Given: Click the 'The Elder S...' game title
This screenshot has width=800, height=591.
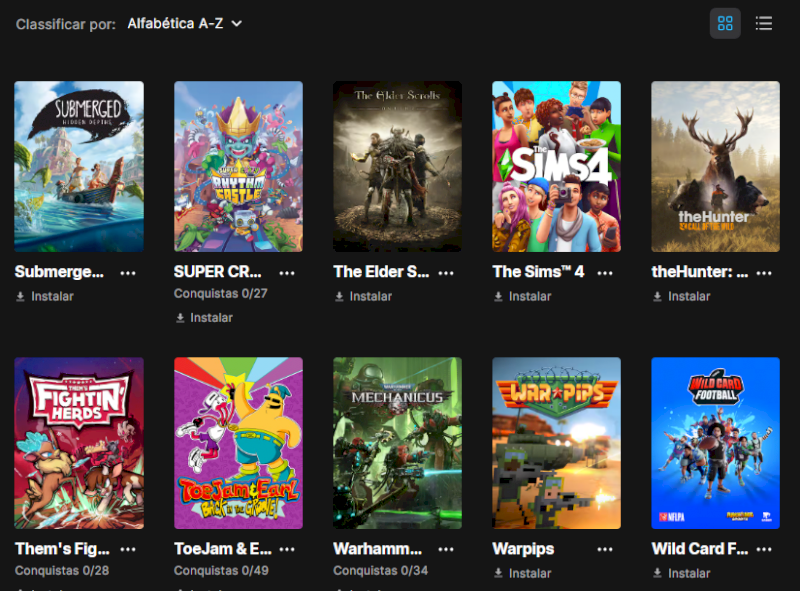Looking at the screenshot, I should [381, 272].
